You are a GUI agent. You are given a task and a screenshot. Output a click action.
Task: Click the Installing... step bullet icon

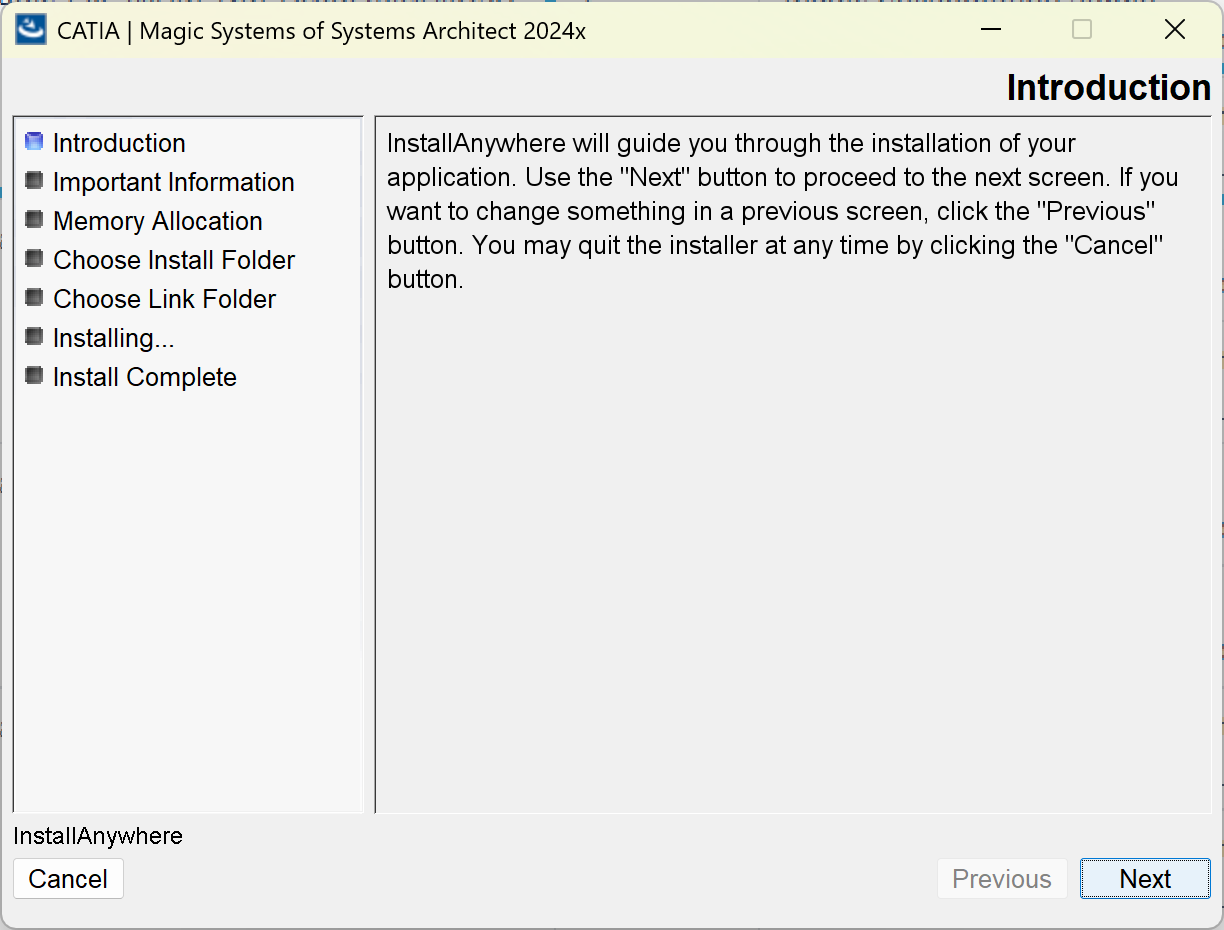tap(34, 337)
